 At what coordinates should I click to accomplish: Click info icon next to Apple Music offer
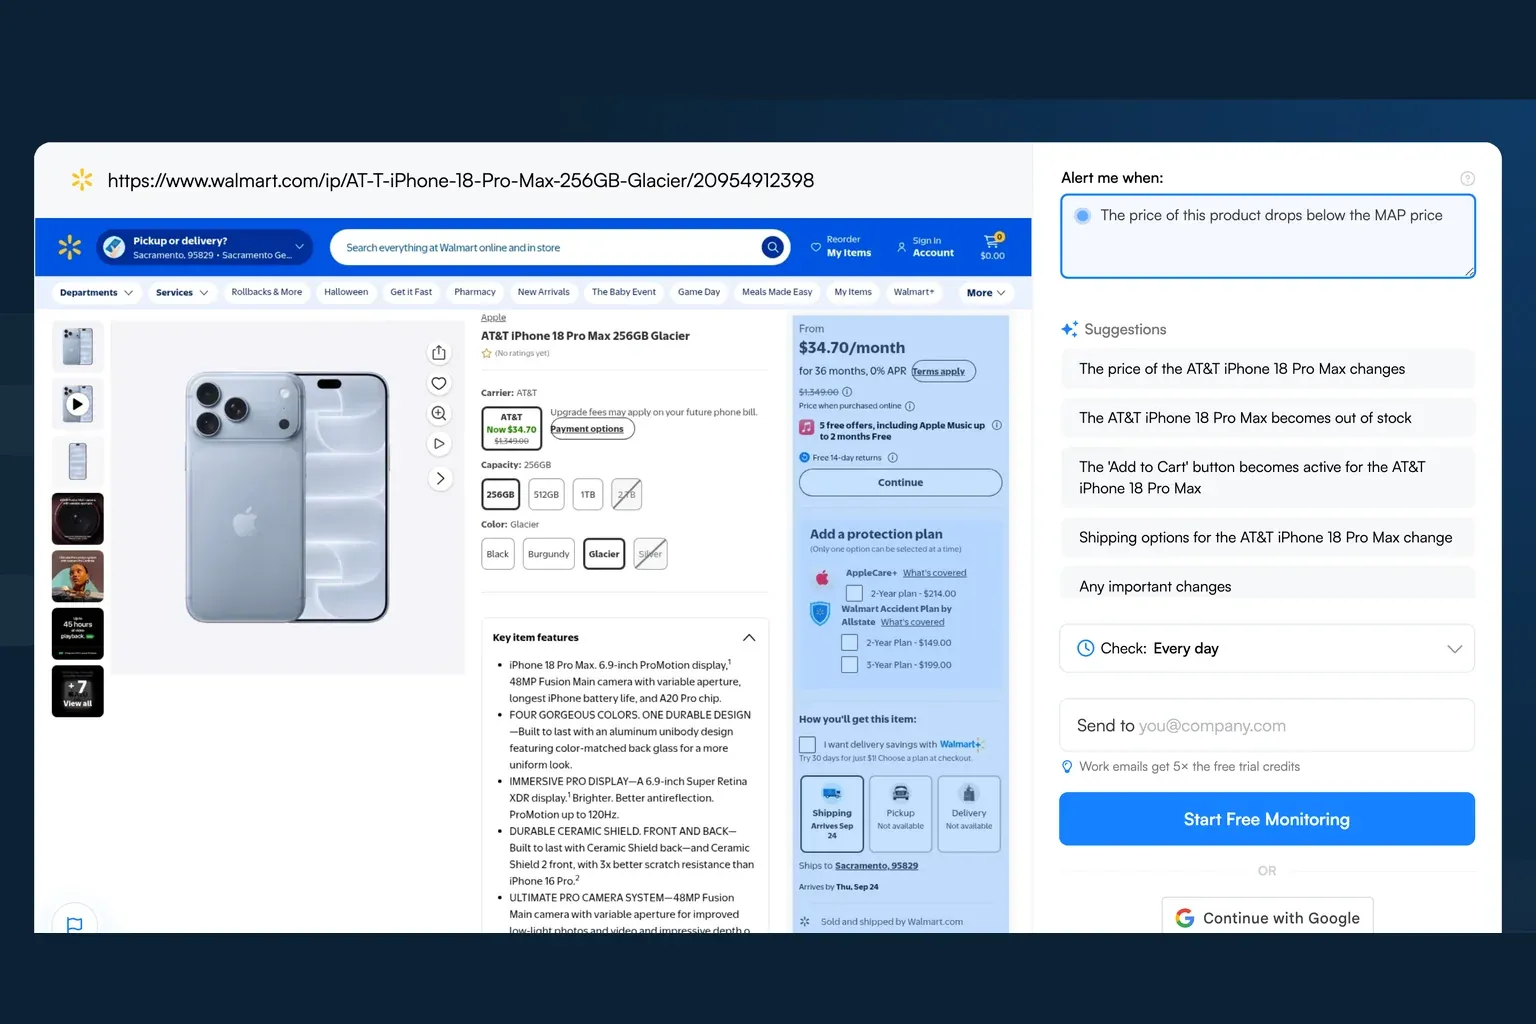997,425
